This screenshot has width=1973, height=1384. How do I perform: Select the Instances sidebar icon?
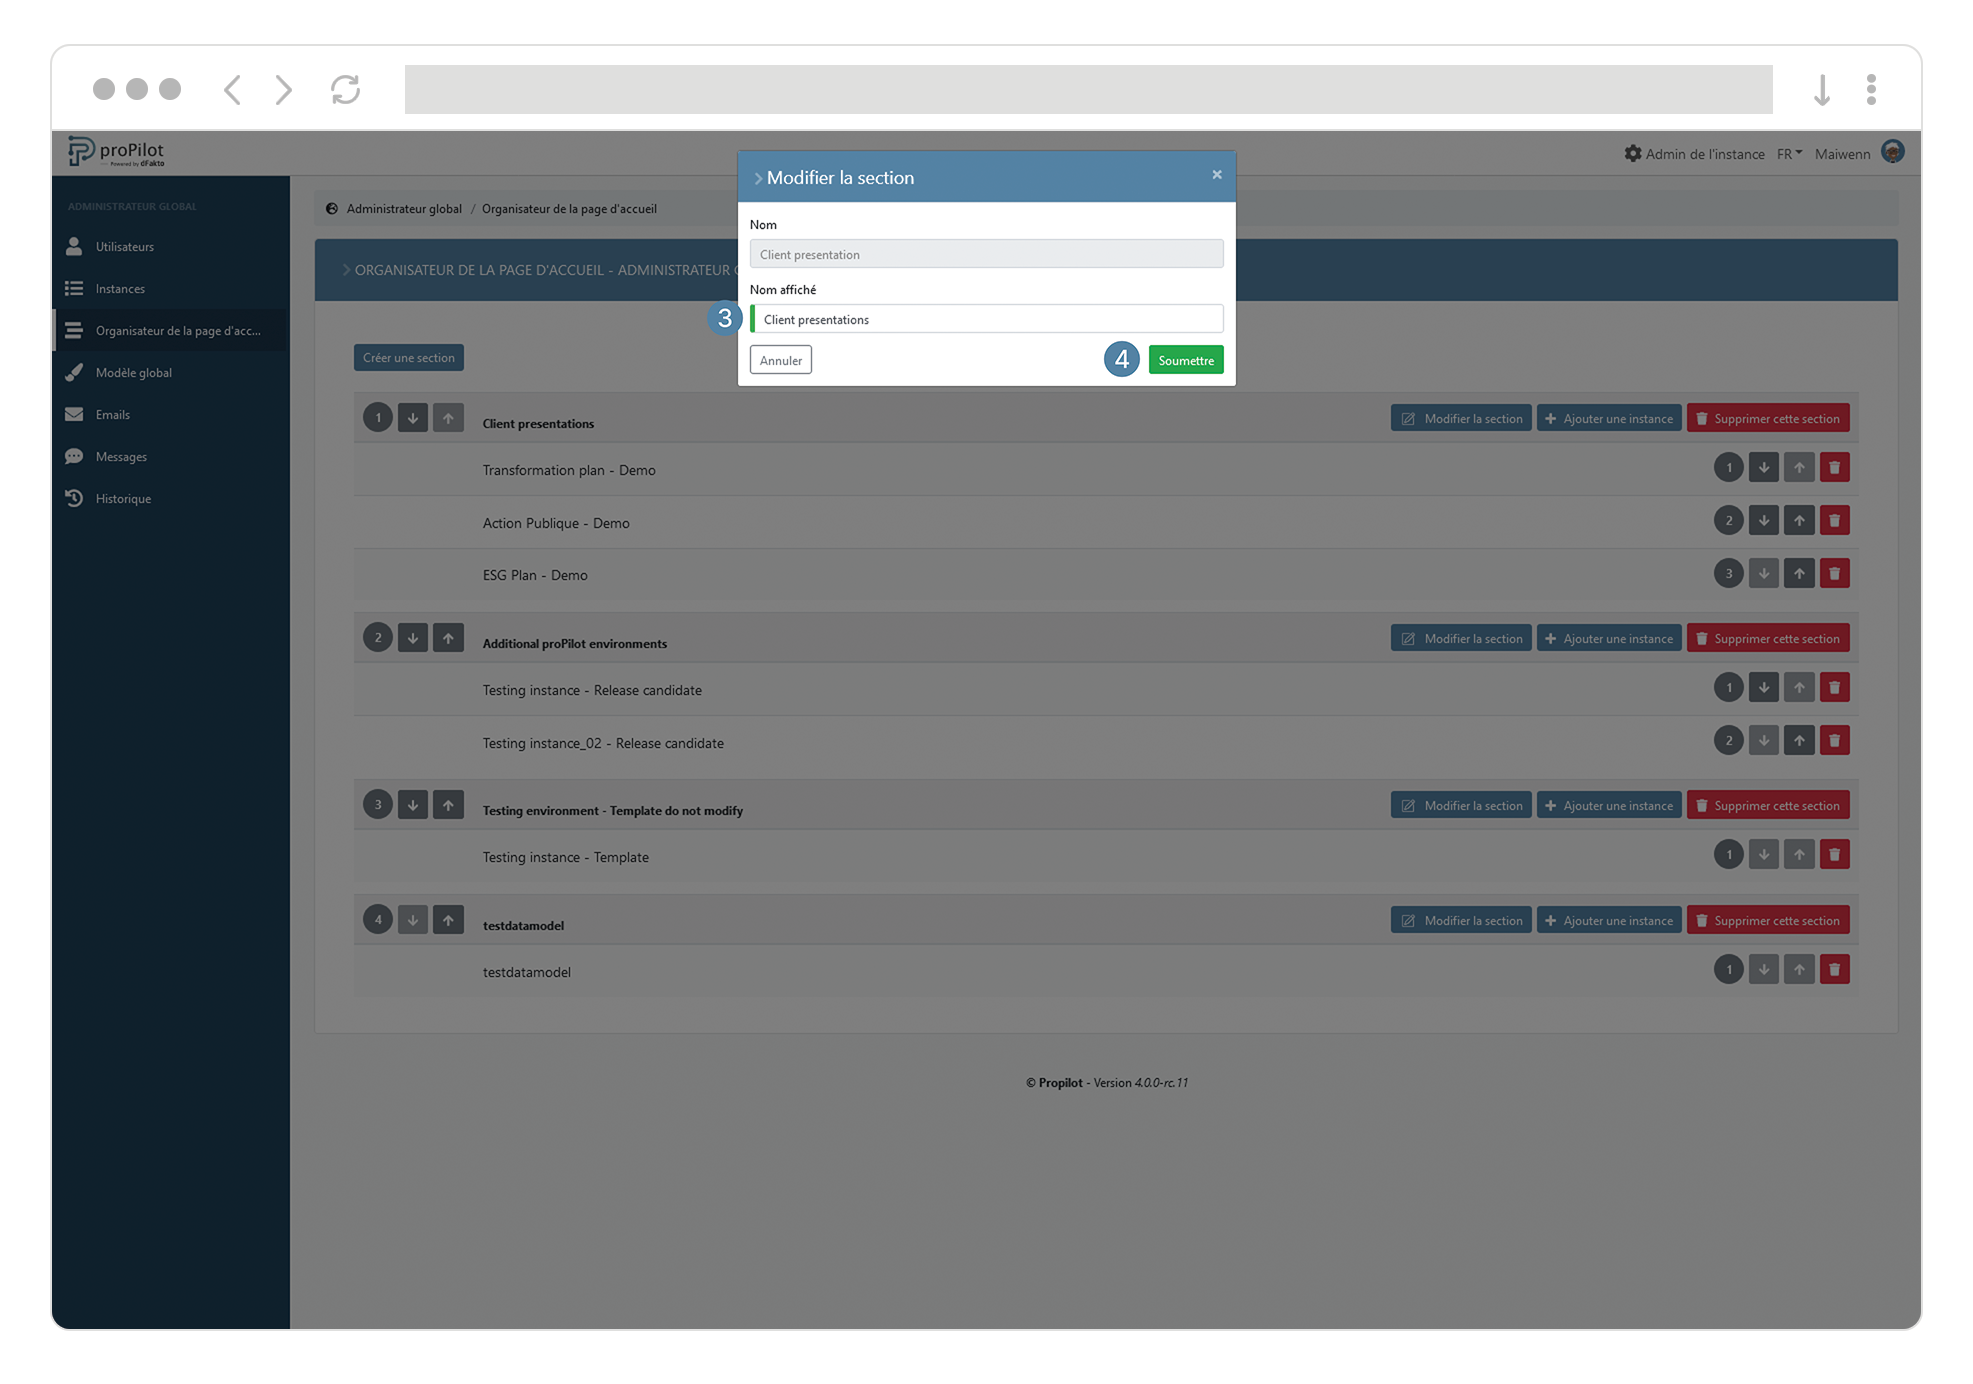(119, 288)
